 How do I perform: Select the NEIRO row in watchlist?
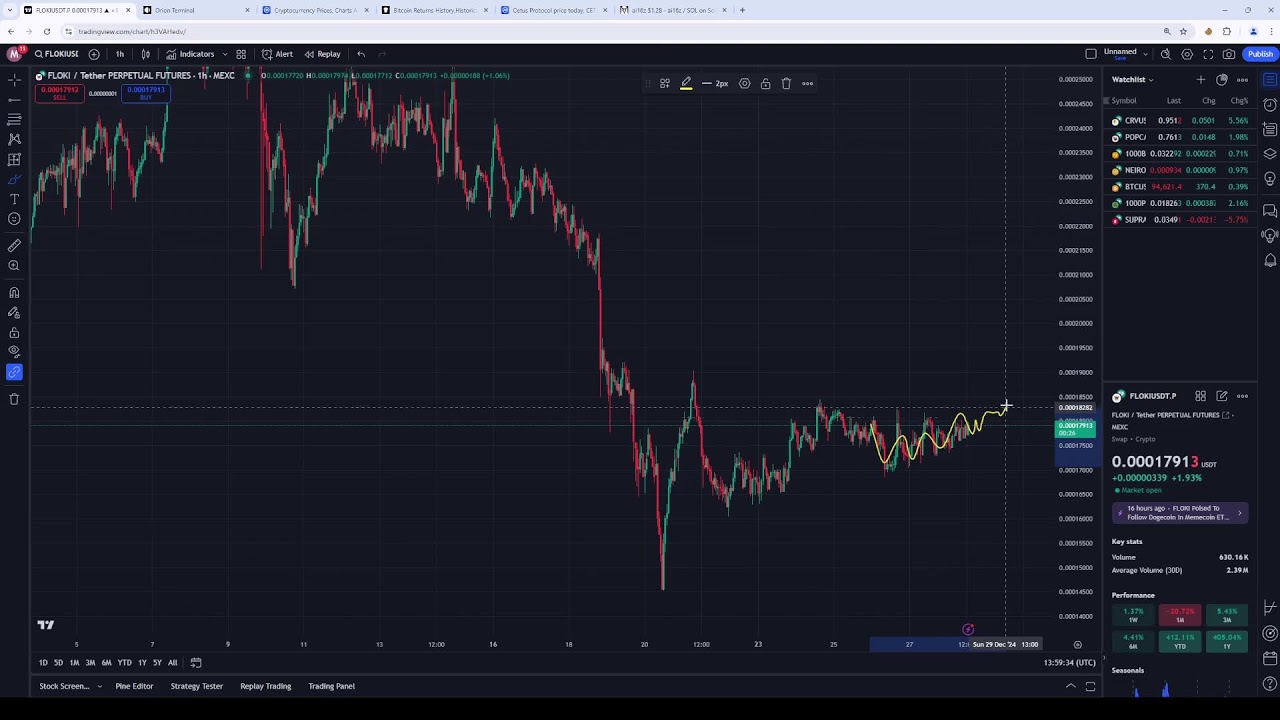[x=1180, y=170]
